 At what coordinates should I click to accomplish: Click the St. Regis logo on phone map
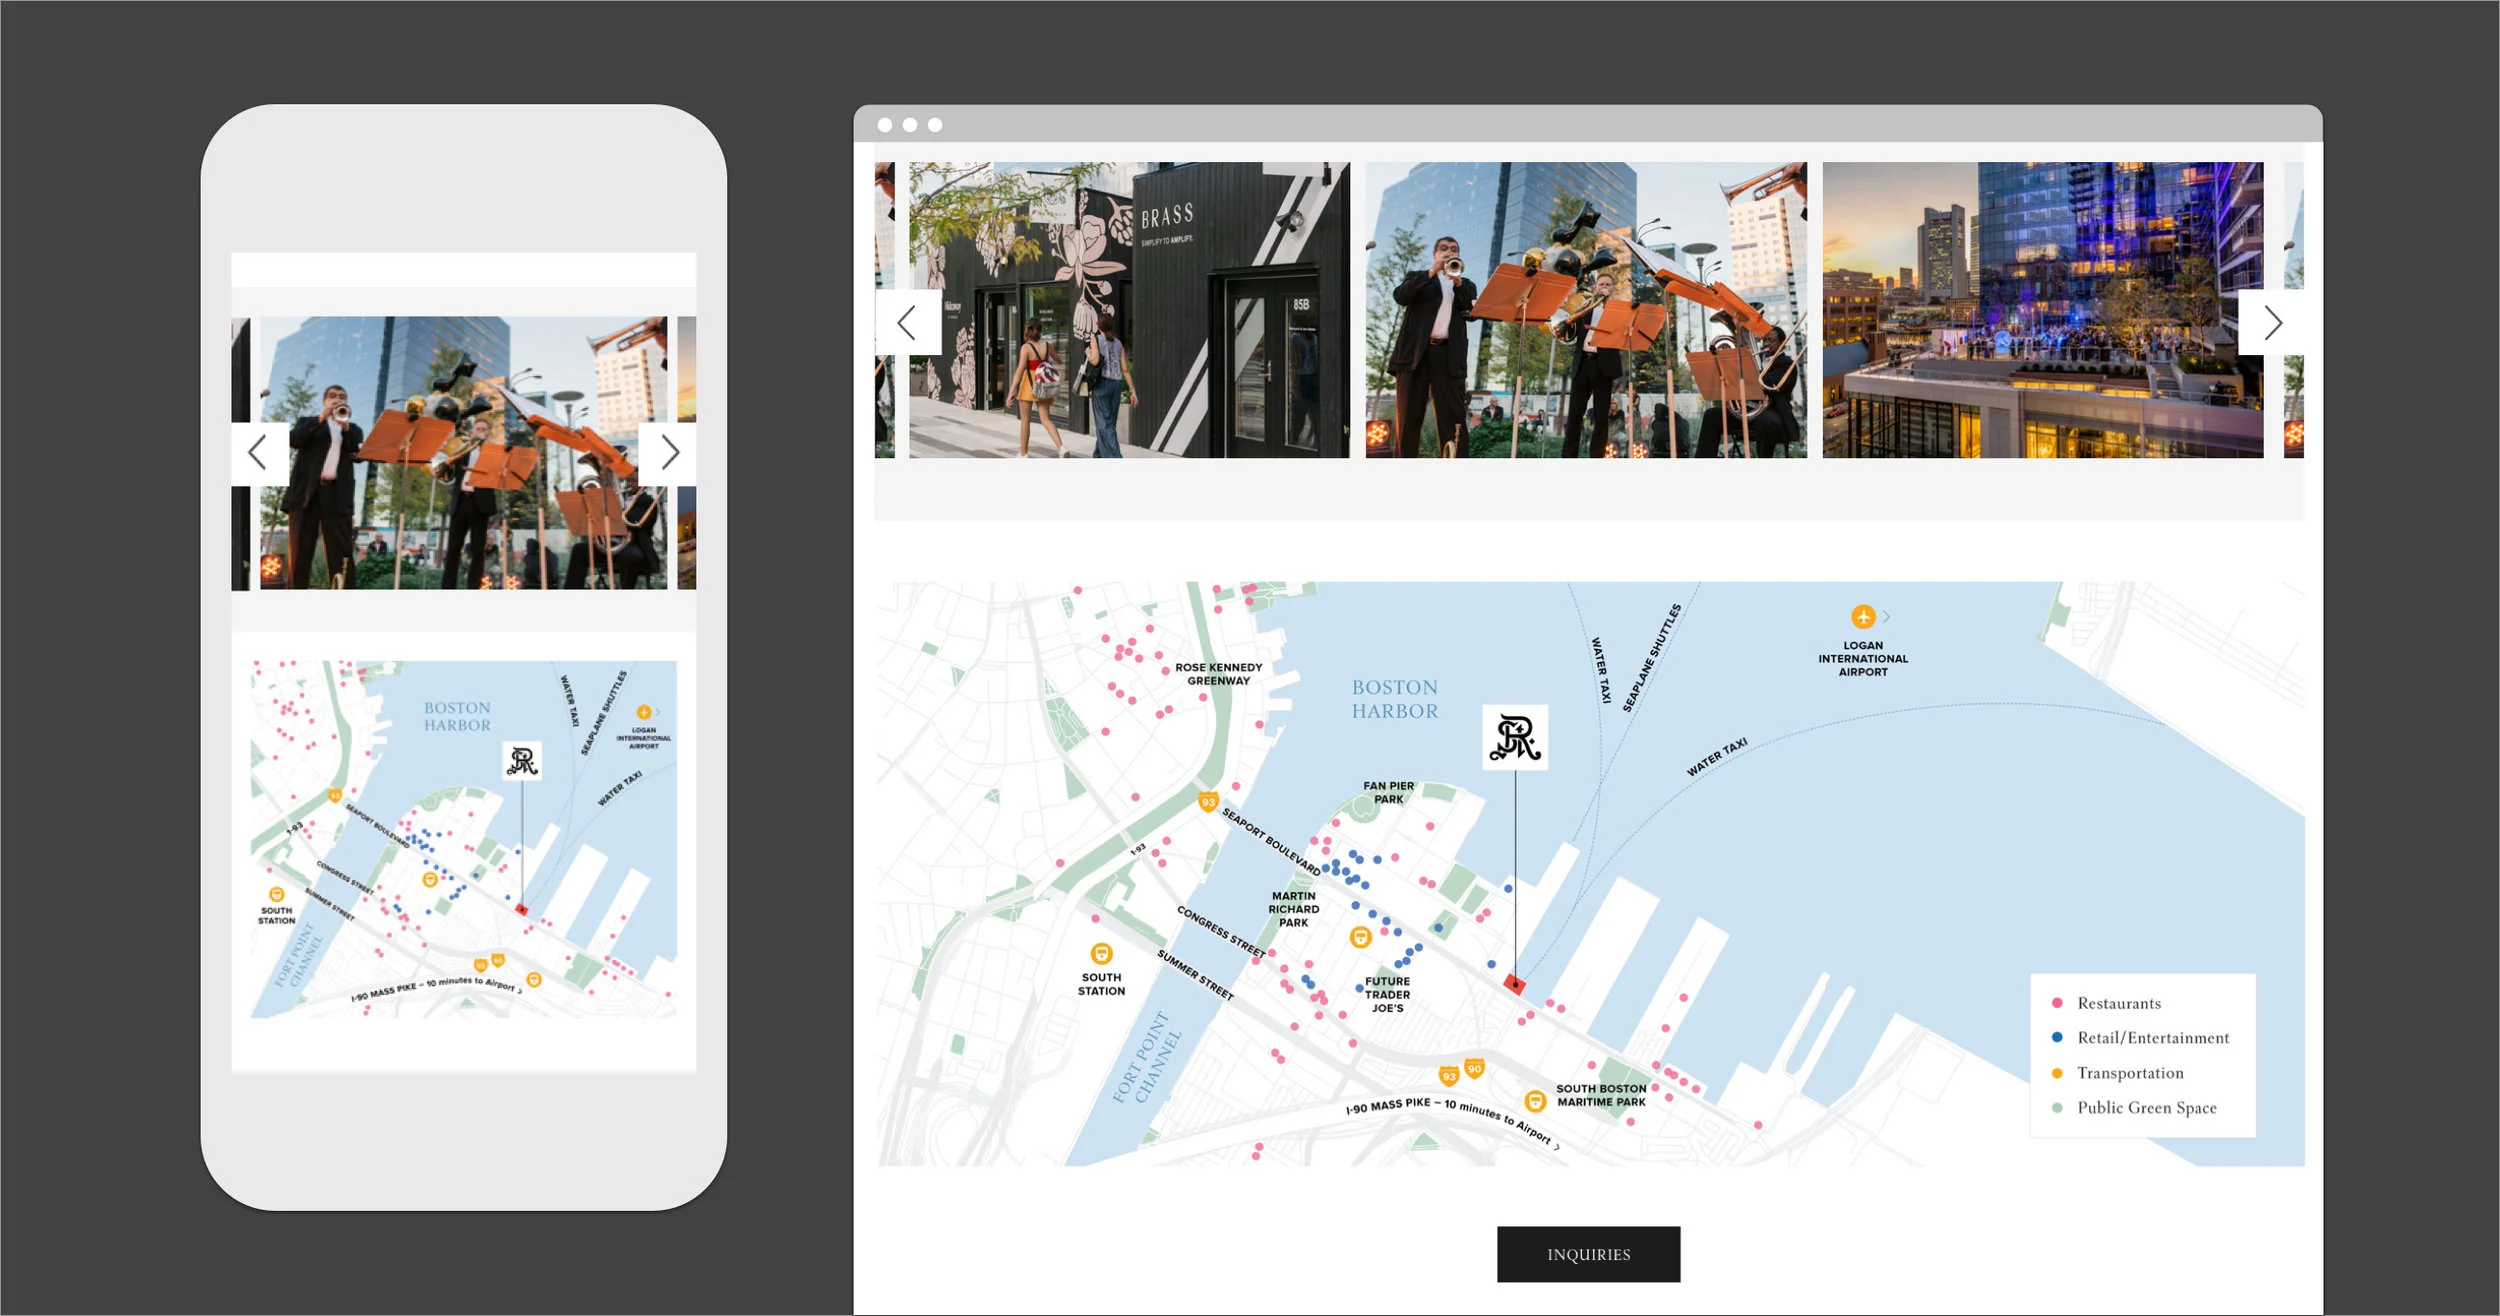(522, 761)
